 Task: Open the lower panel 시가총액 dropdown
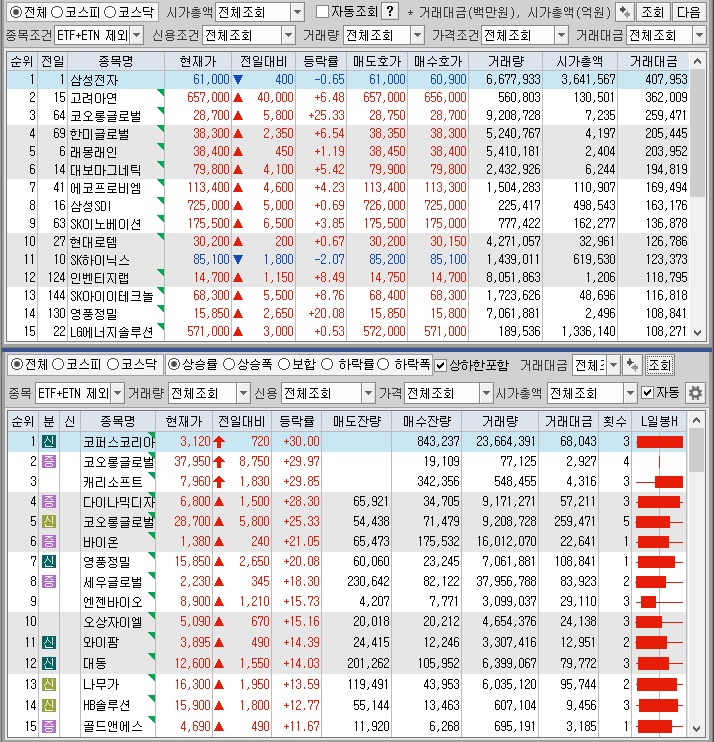pos(630,393)
